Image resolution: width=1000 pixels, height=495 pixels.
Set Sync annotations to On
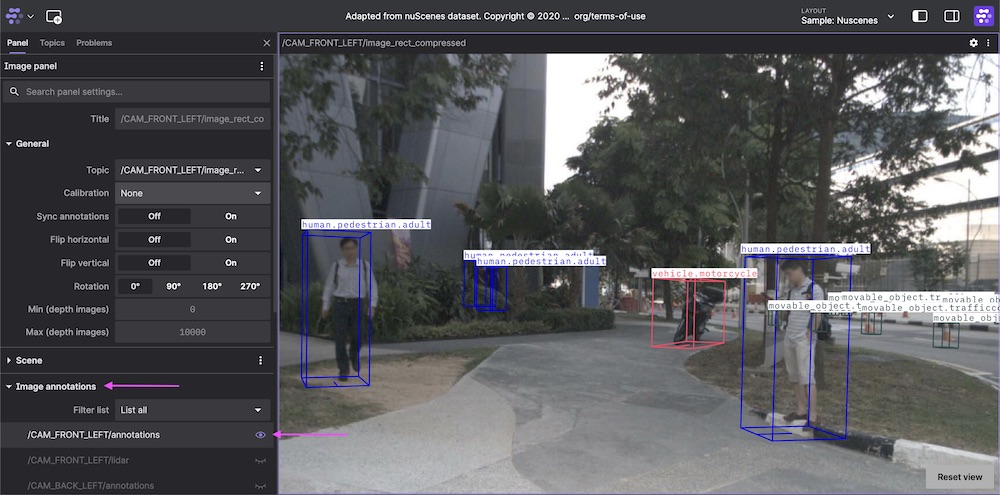pyautogui.click(x=231, y=216)
